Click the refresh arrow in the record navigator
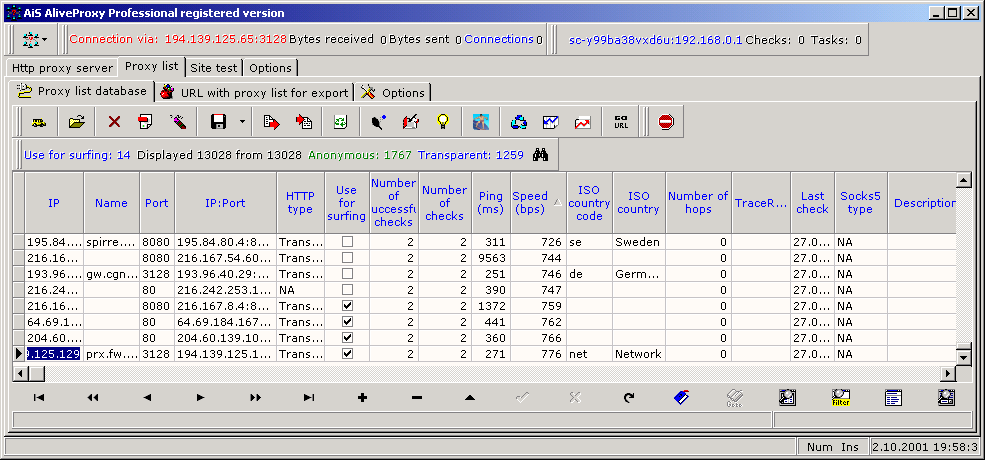 click(x=629, y=397)
